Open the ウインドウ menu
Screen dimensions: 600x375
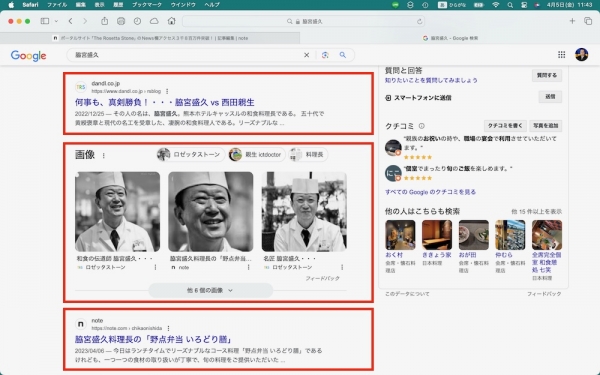pyautogui.click(x=183, y=5)
